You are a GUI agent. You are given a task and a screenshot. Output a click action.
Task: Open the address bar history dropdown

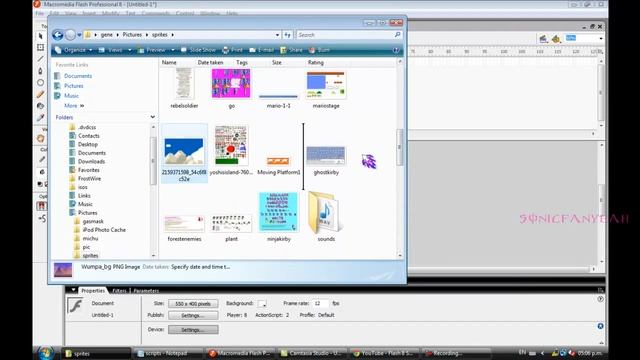pos(277,35)
